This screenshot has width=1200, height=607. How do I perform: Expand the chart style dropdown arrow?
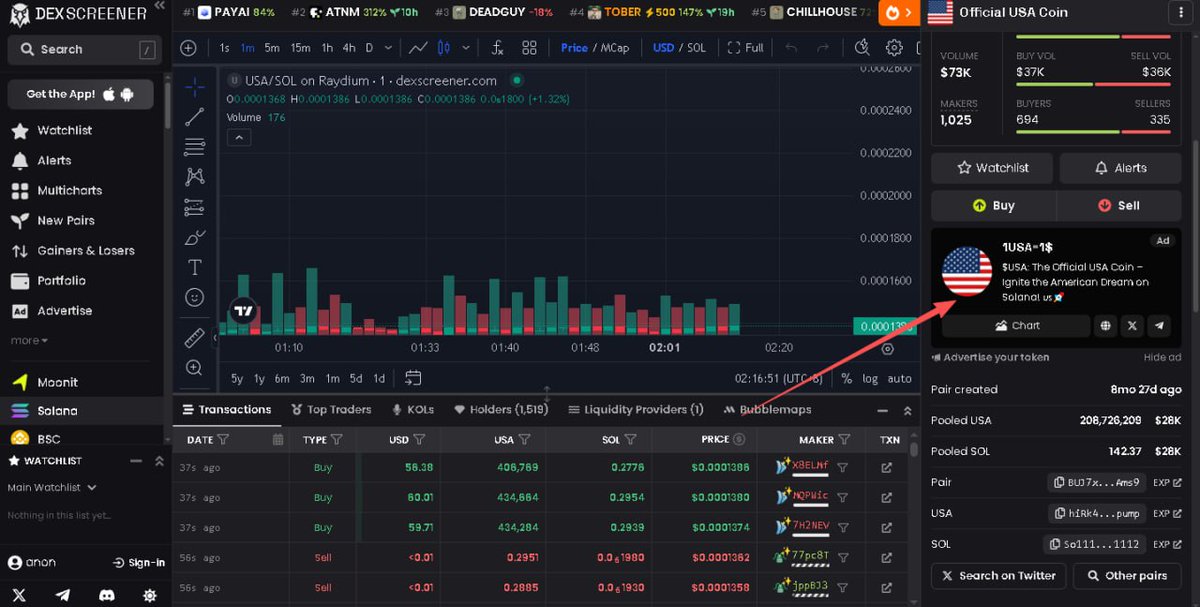click(465, 48)
